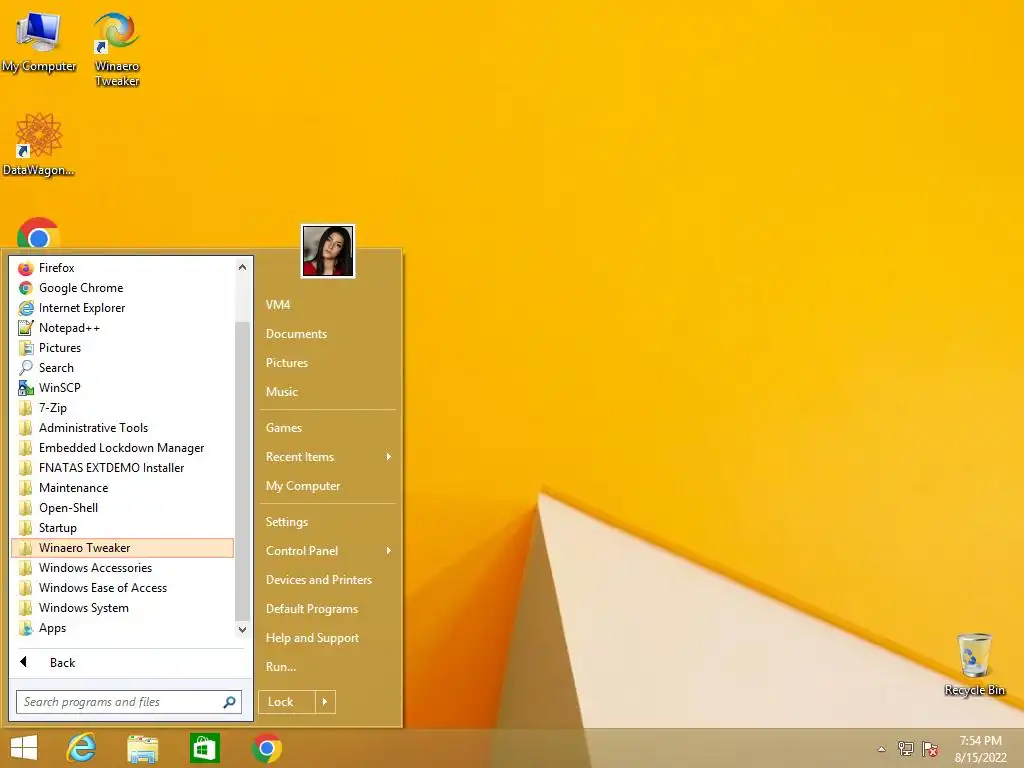
Task: Click the network icon in the system tray
Action: click(x=906, y=749)
